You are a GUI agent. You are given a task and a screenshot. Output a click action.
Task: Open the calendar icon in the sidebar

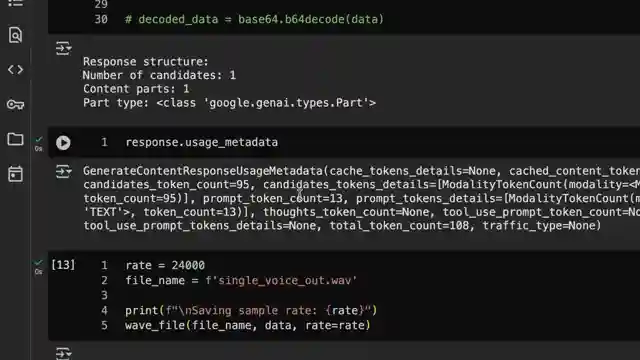[16, 174]
